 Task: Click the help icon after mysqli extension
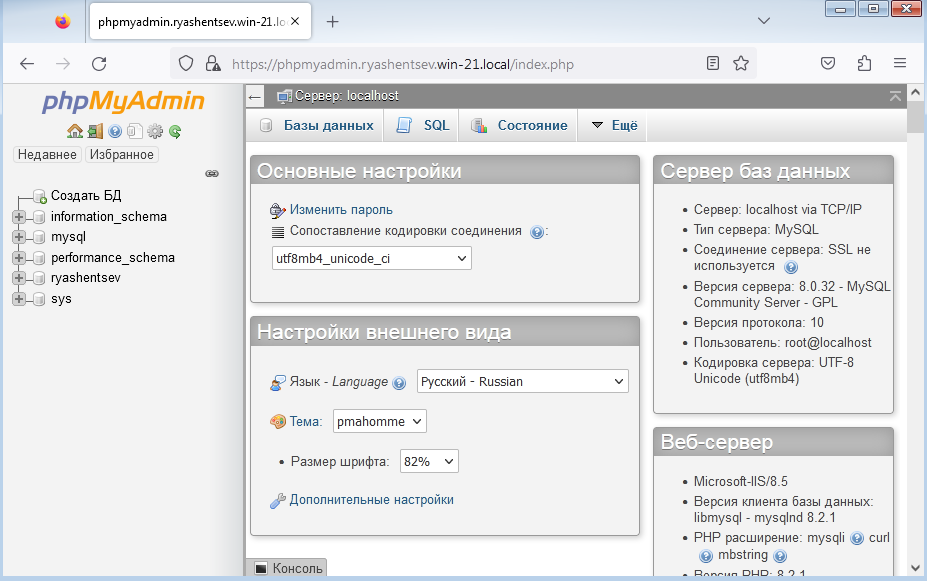(857, 538)
